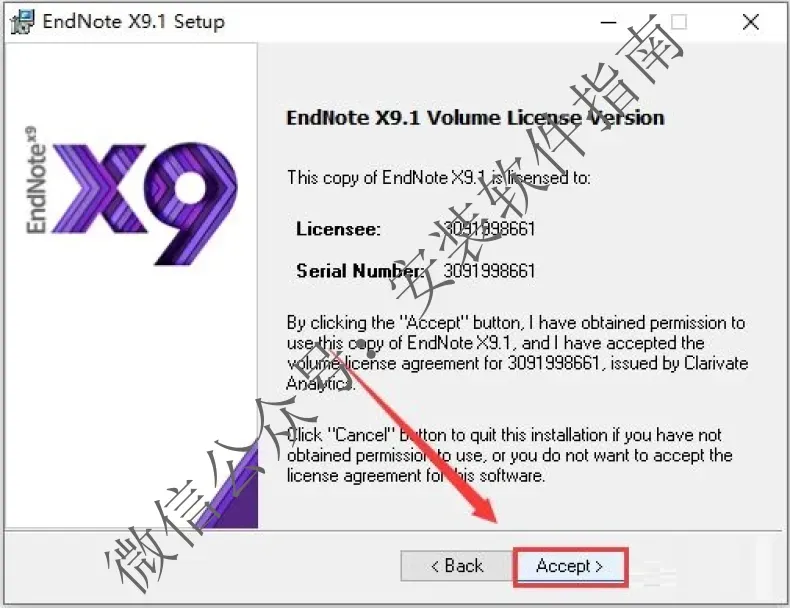Image resolution: width=790 pixels, height=608 pixels.
Task: Minimize the EndNote X9.1 Setup window
Action: point(609,22)
